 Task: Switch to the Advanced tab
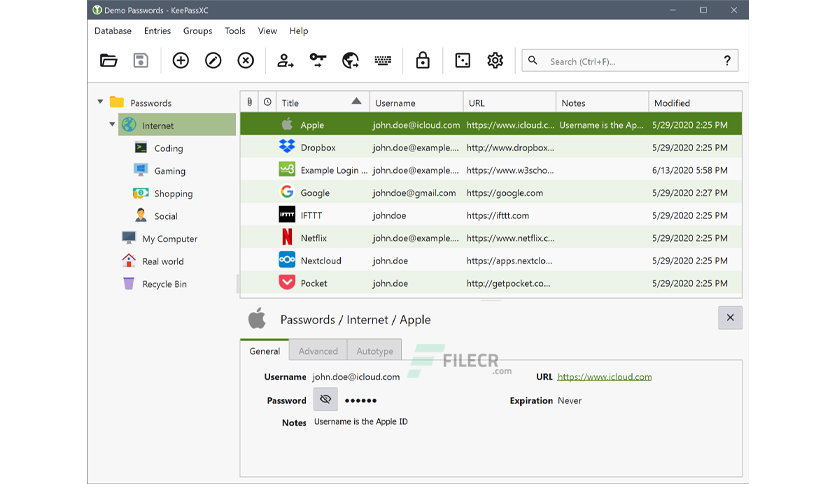click(x=318, y=351)
